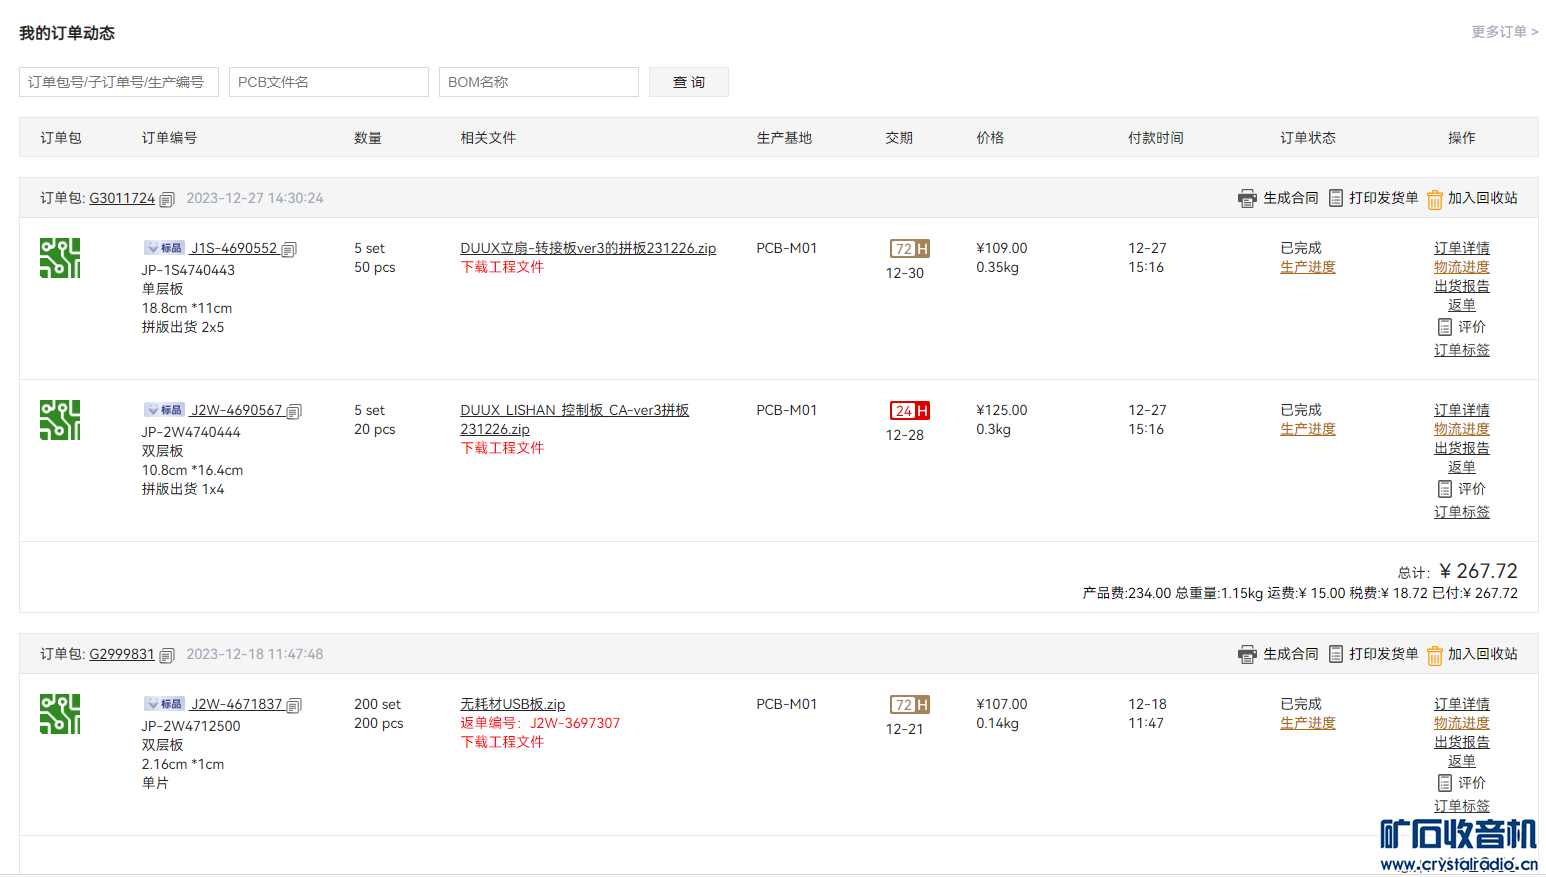The image size is (1546, 877).
Task: Click PCB thumbnail of order J1S-4690552
Action: pos(60,258)
